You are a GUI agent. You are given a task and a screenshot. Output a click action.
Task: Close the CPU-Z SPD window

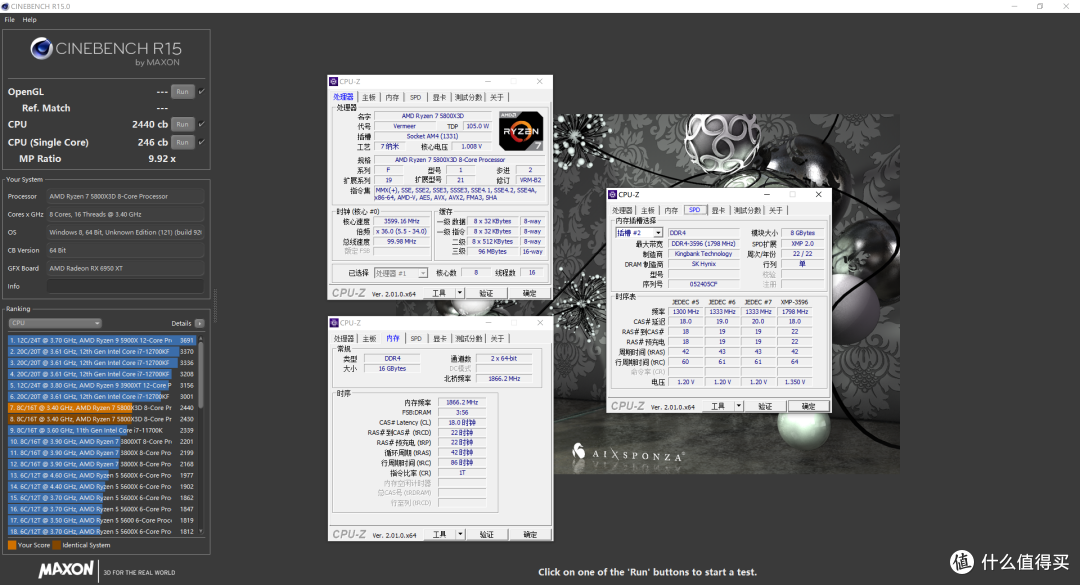(818, 194)
